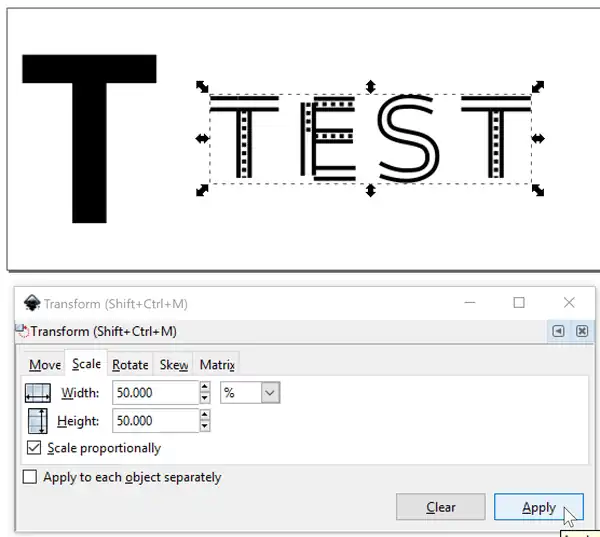Iconify the docked Transform panel
The width and height of the screenshot is (600, 537).
coord(558,332)
